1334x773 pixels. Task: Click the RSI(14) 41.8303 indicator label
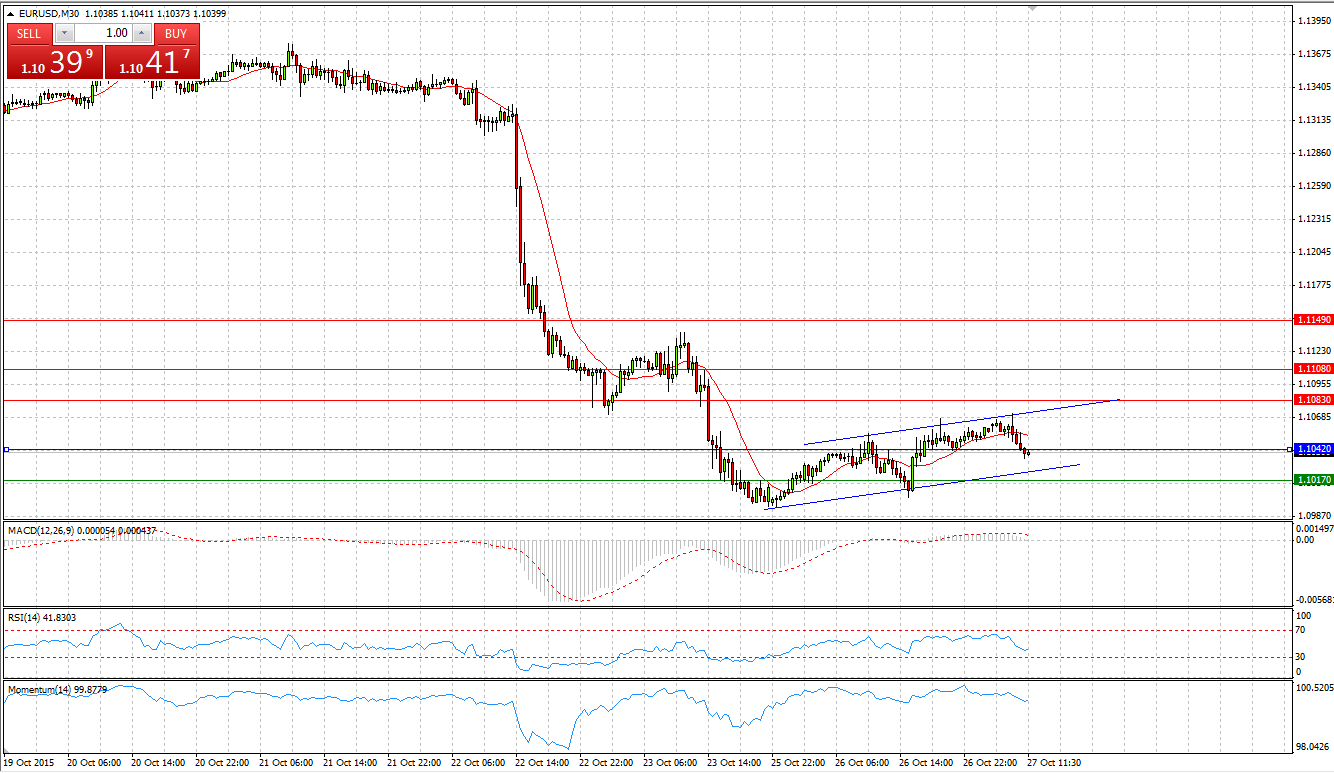click(x=42, y=617)
